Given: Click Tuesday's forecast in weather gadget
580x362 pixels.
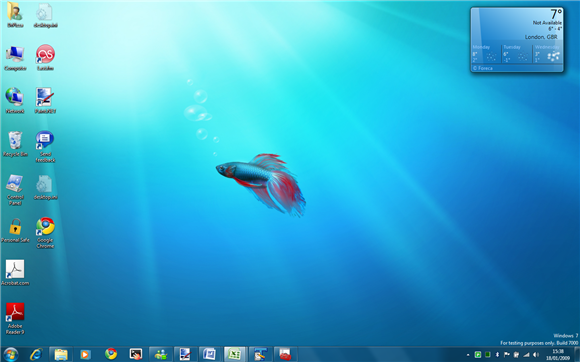Looking at the screenshot, I should coord(516,54).
